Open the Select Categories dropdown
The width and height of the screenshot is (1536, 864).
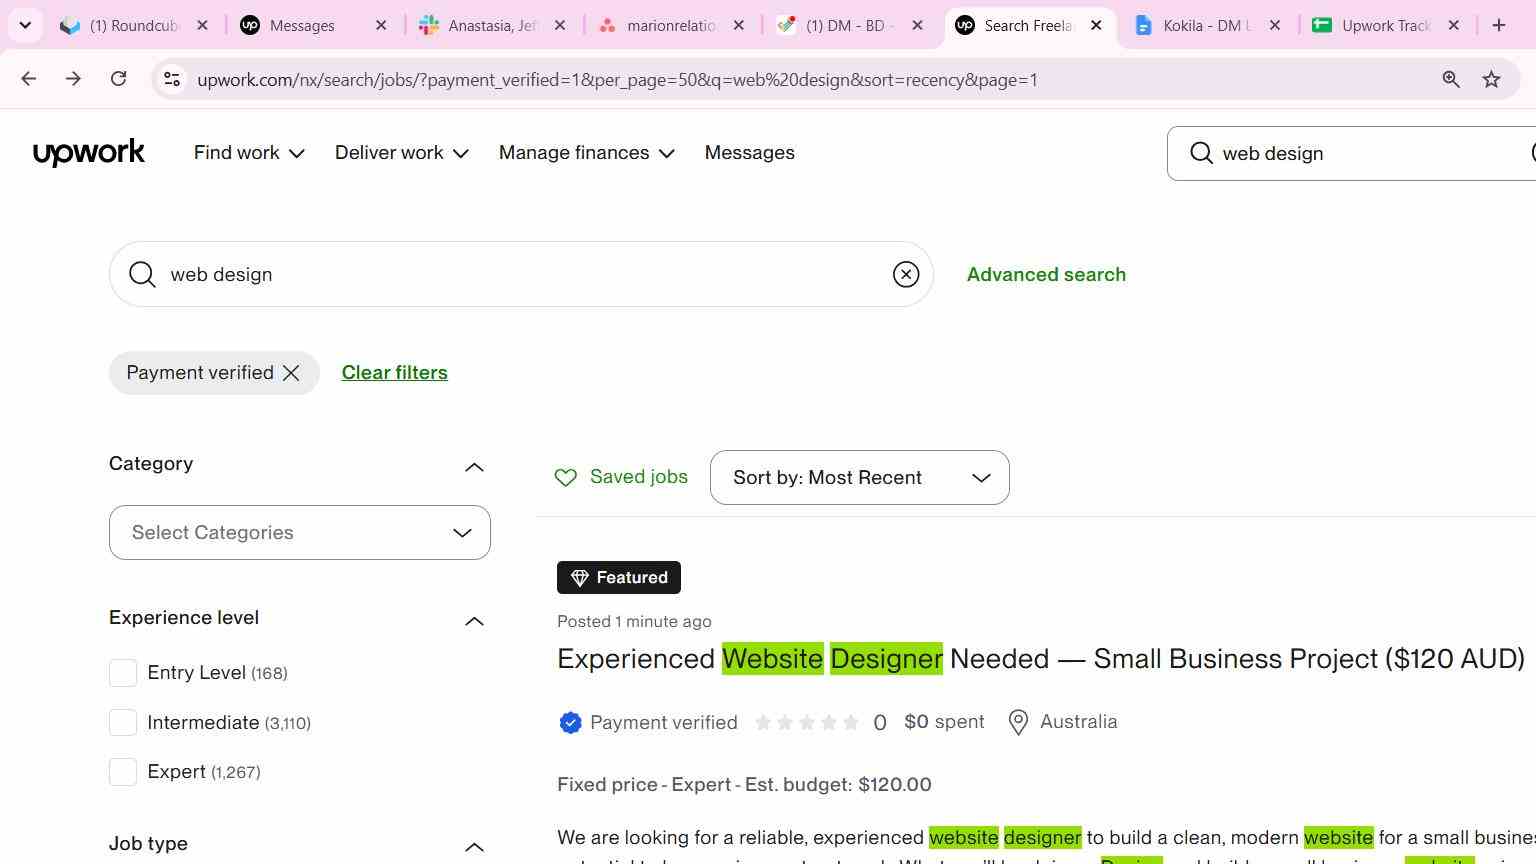300,532
